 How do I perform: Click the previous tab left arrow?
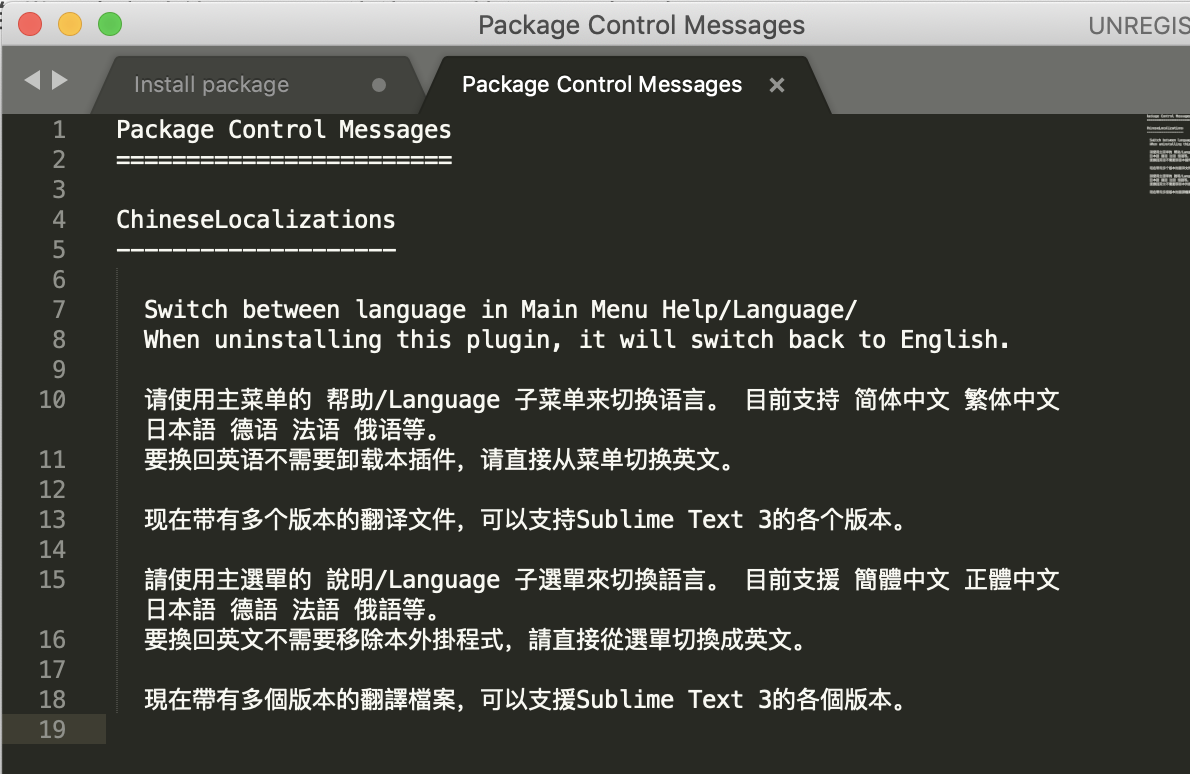(32, 80)
